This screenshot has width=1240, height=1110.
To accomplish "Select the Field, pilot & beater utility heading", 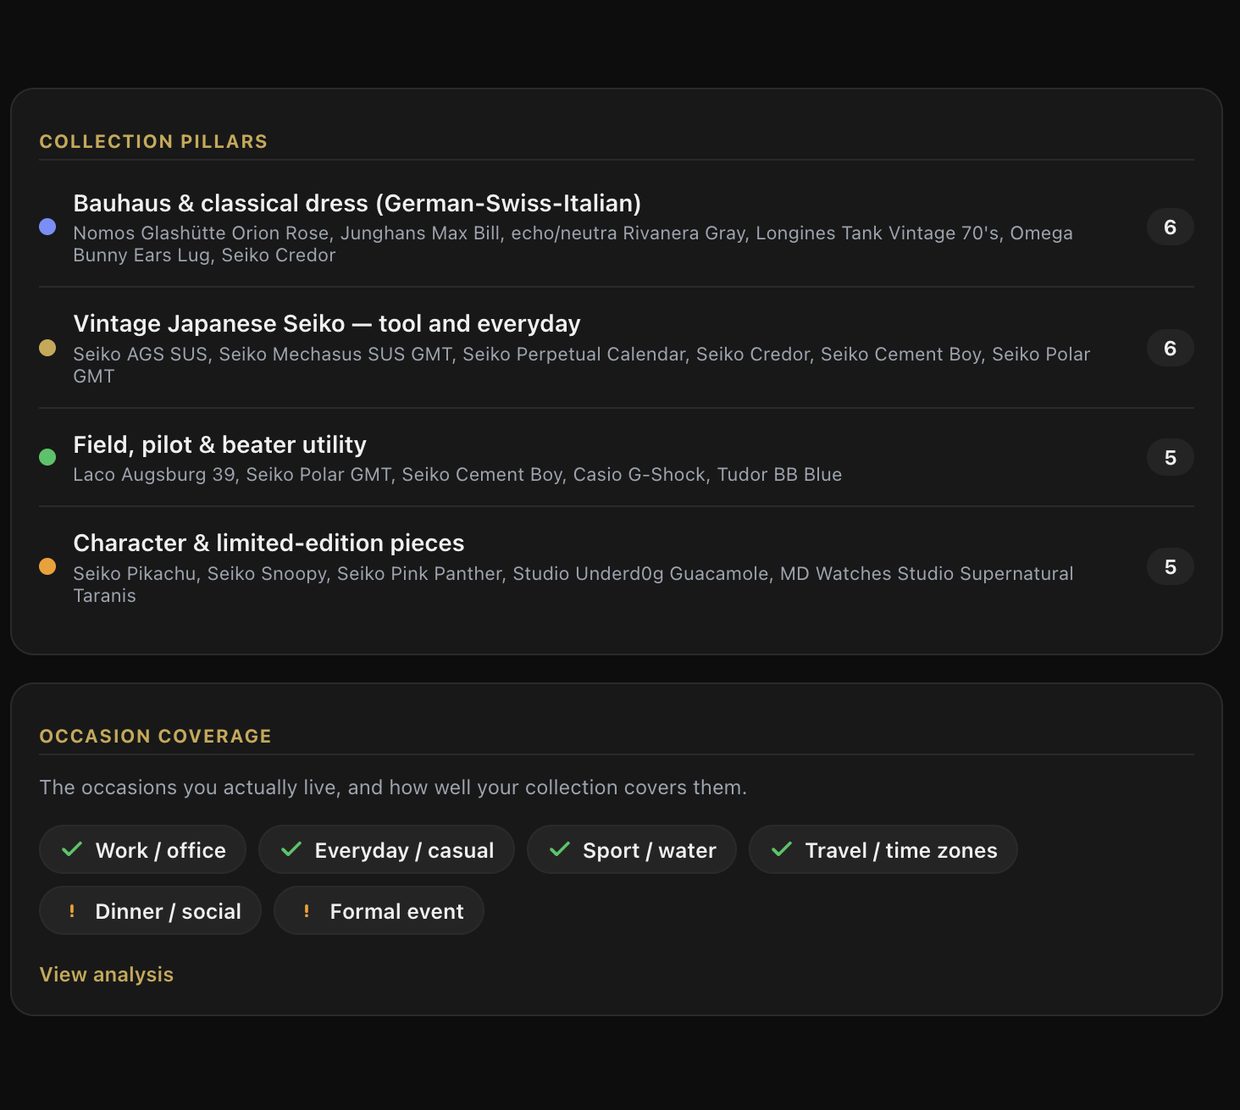I will pos(220,445).
